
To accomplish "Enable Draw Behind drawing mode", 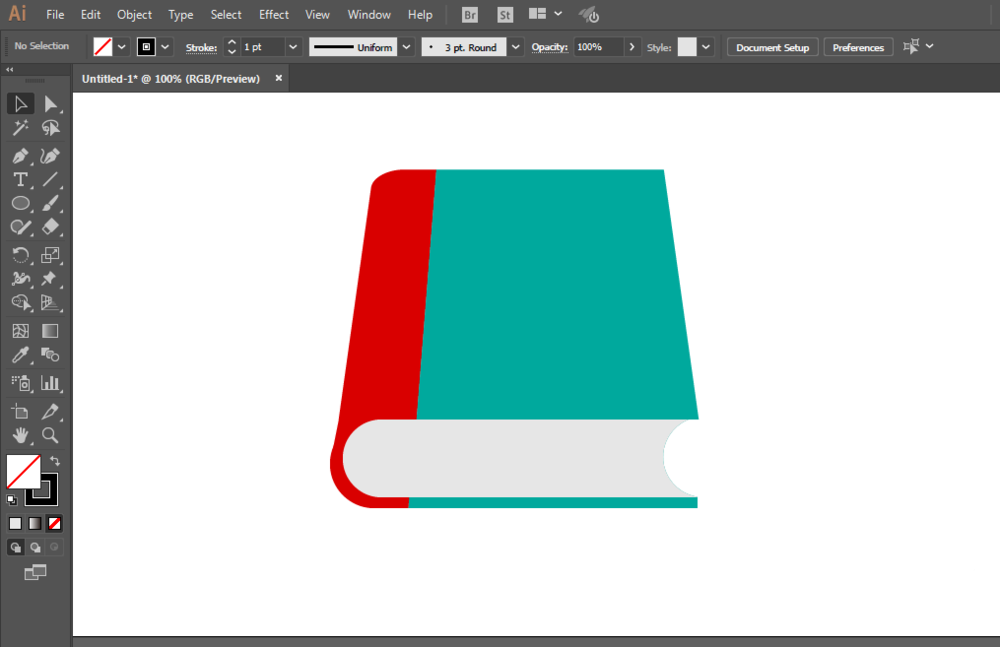I will 35,547.
